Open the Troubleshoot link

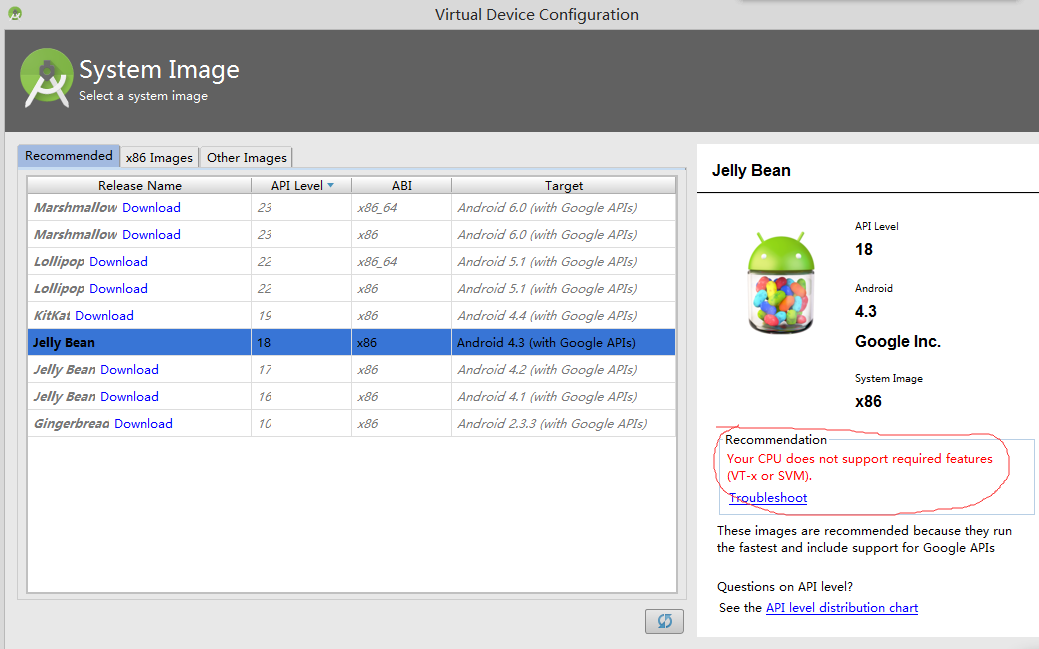(x=768, y=498)
